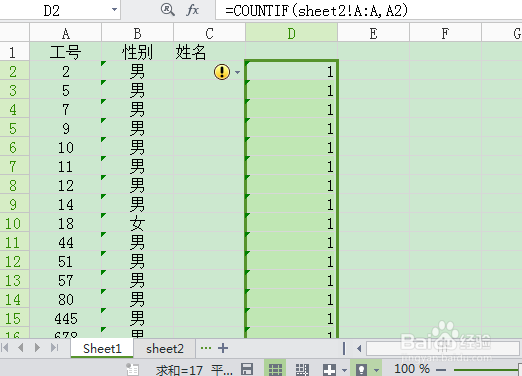
Task: Select column B header
Action: 137,33
